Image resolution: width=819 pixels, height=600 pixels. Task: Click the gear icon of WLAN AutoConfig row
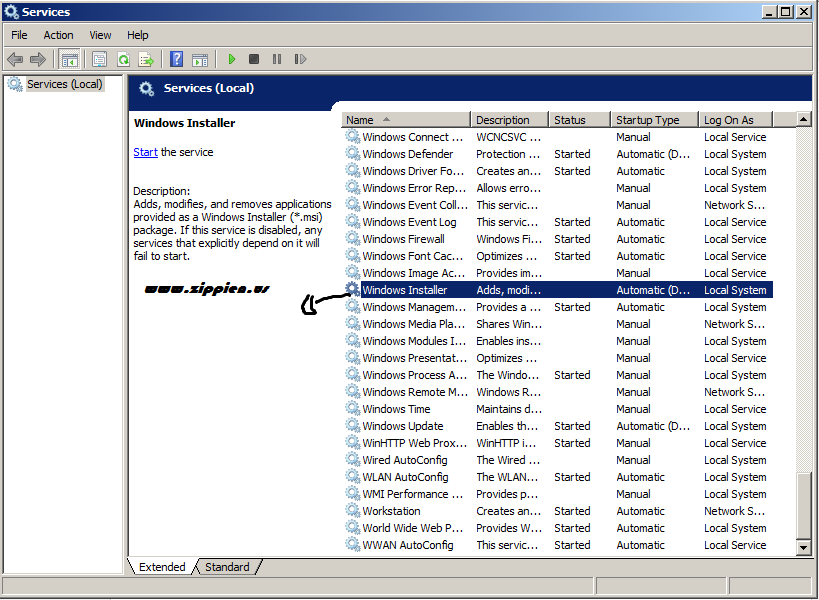coord(353,476)
